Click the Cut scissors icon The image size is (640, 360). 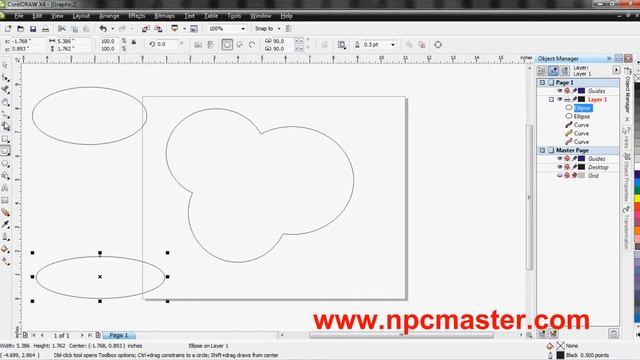coord(62,29)
